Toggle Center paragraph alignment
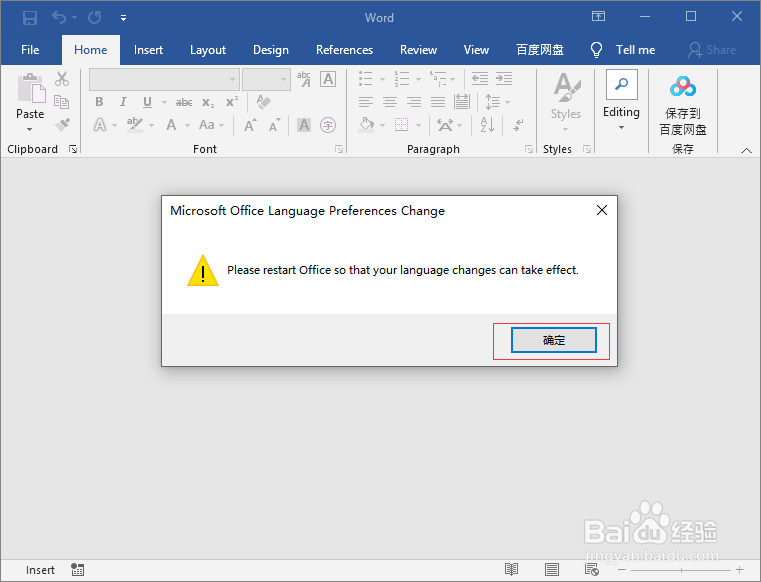This screenshot has width=761, height=582. click(390, 102)
